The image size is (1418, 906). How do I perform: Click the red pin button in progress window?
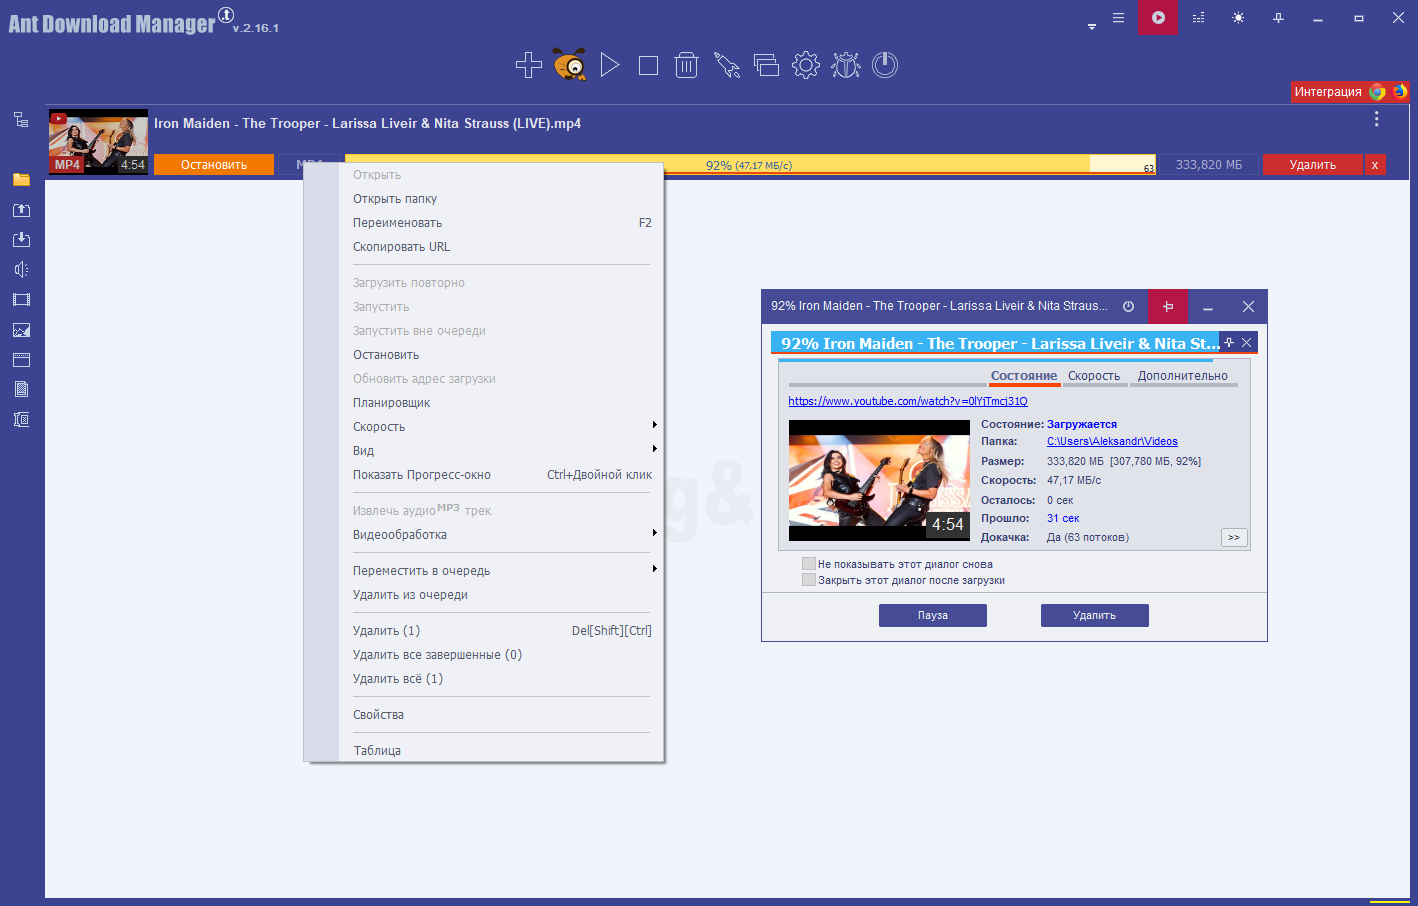[x=1168, y=307]
